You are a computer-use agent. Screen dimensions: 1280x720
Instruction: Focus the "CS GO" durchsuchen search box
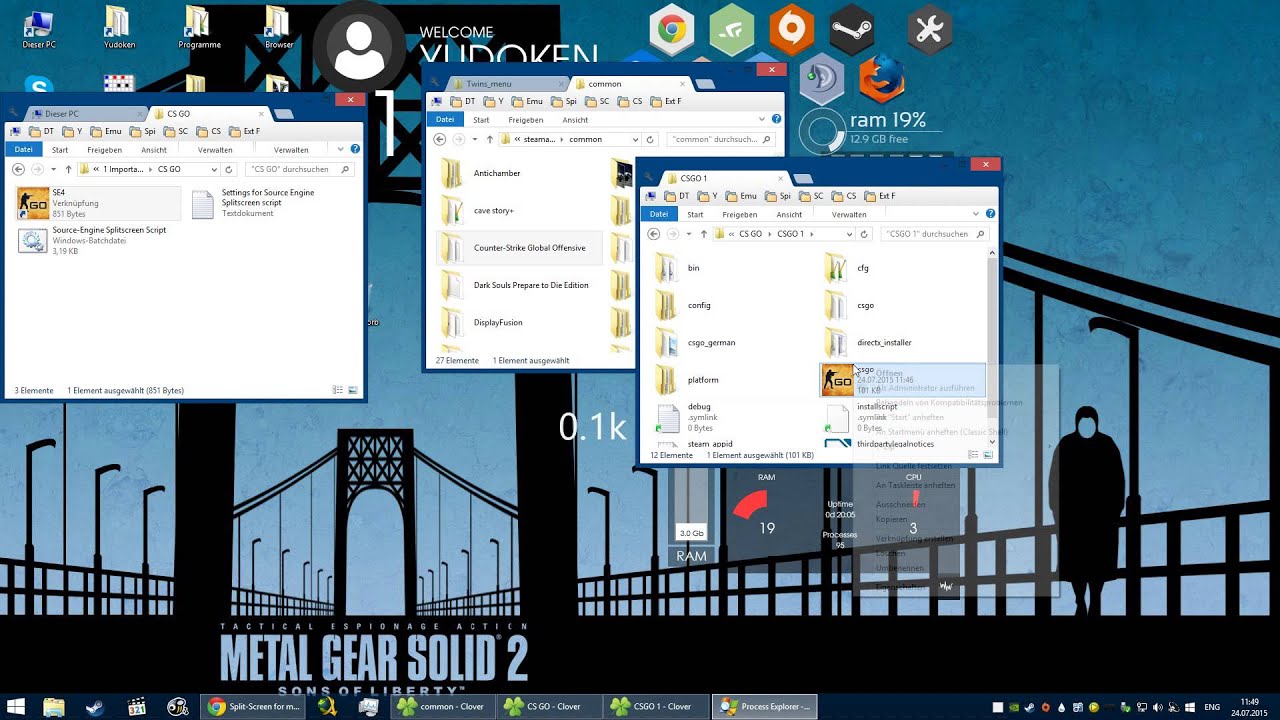(299, 170)
